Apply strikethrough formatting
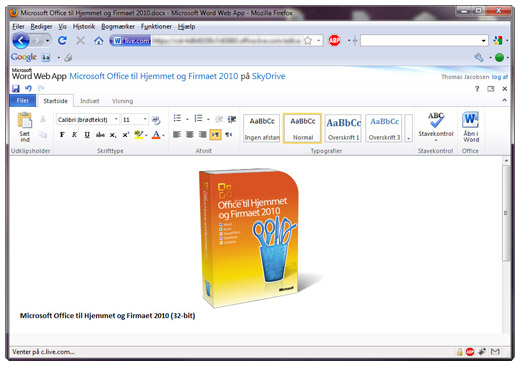The image size is (520, 366). [100, 135]
